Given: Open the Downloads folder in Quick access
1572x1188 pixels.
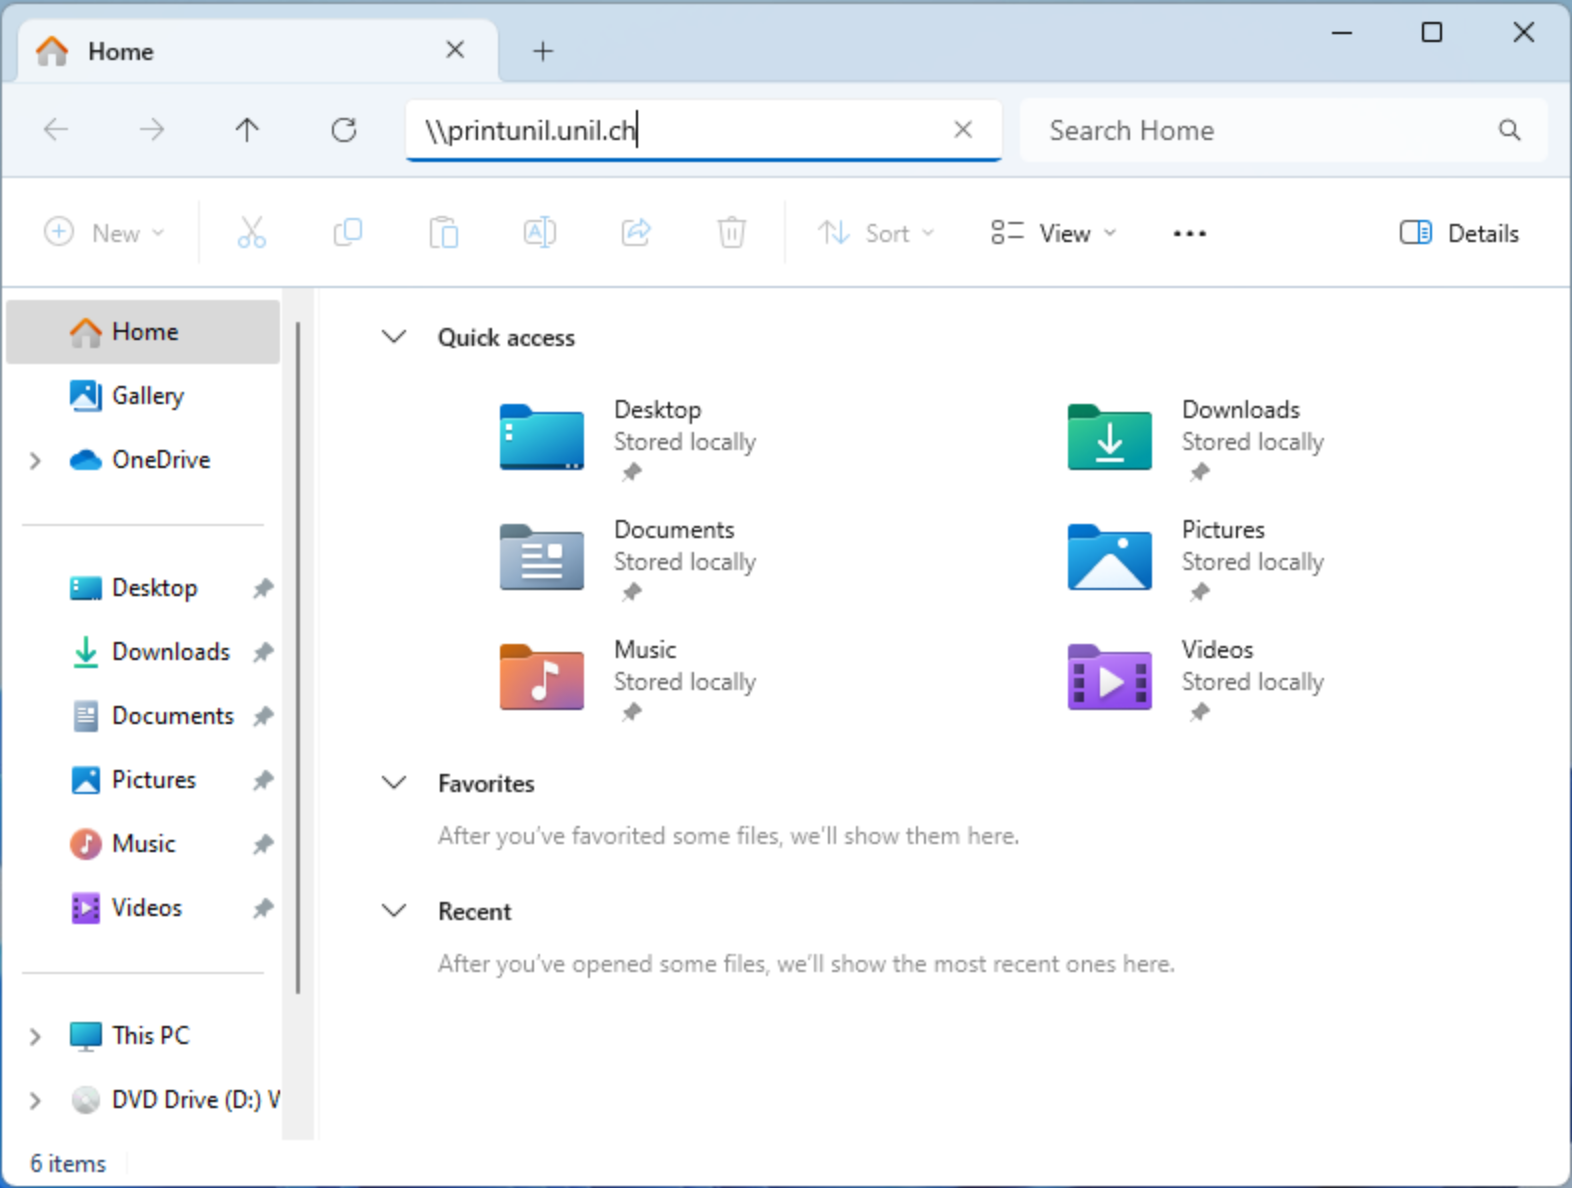Looking at the screenshot, I should coord(1109,438).
